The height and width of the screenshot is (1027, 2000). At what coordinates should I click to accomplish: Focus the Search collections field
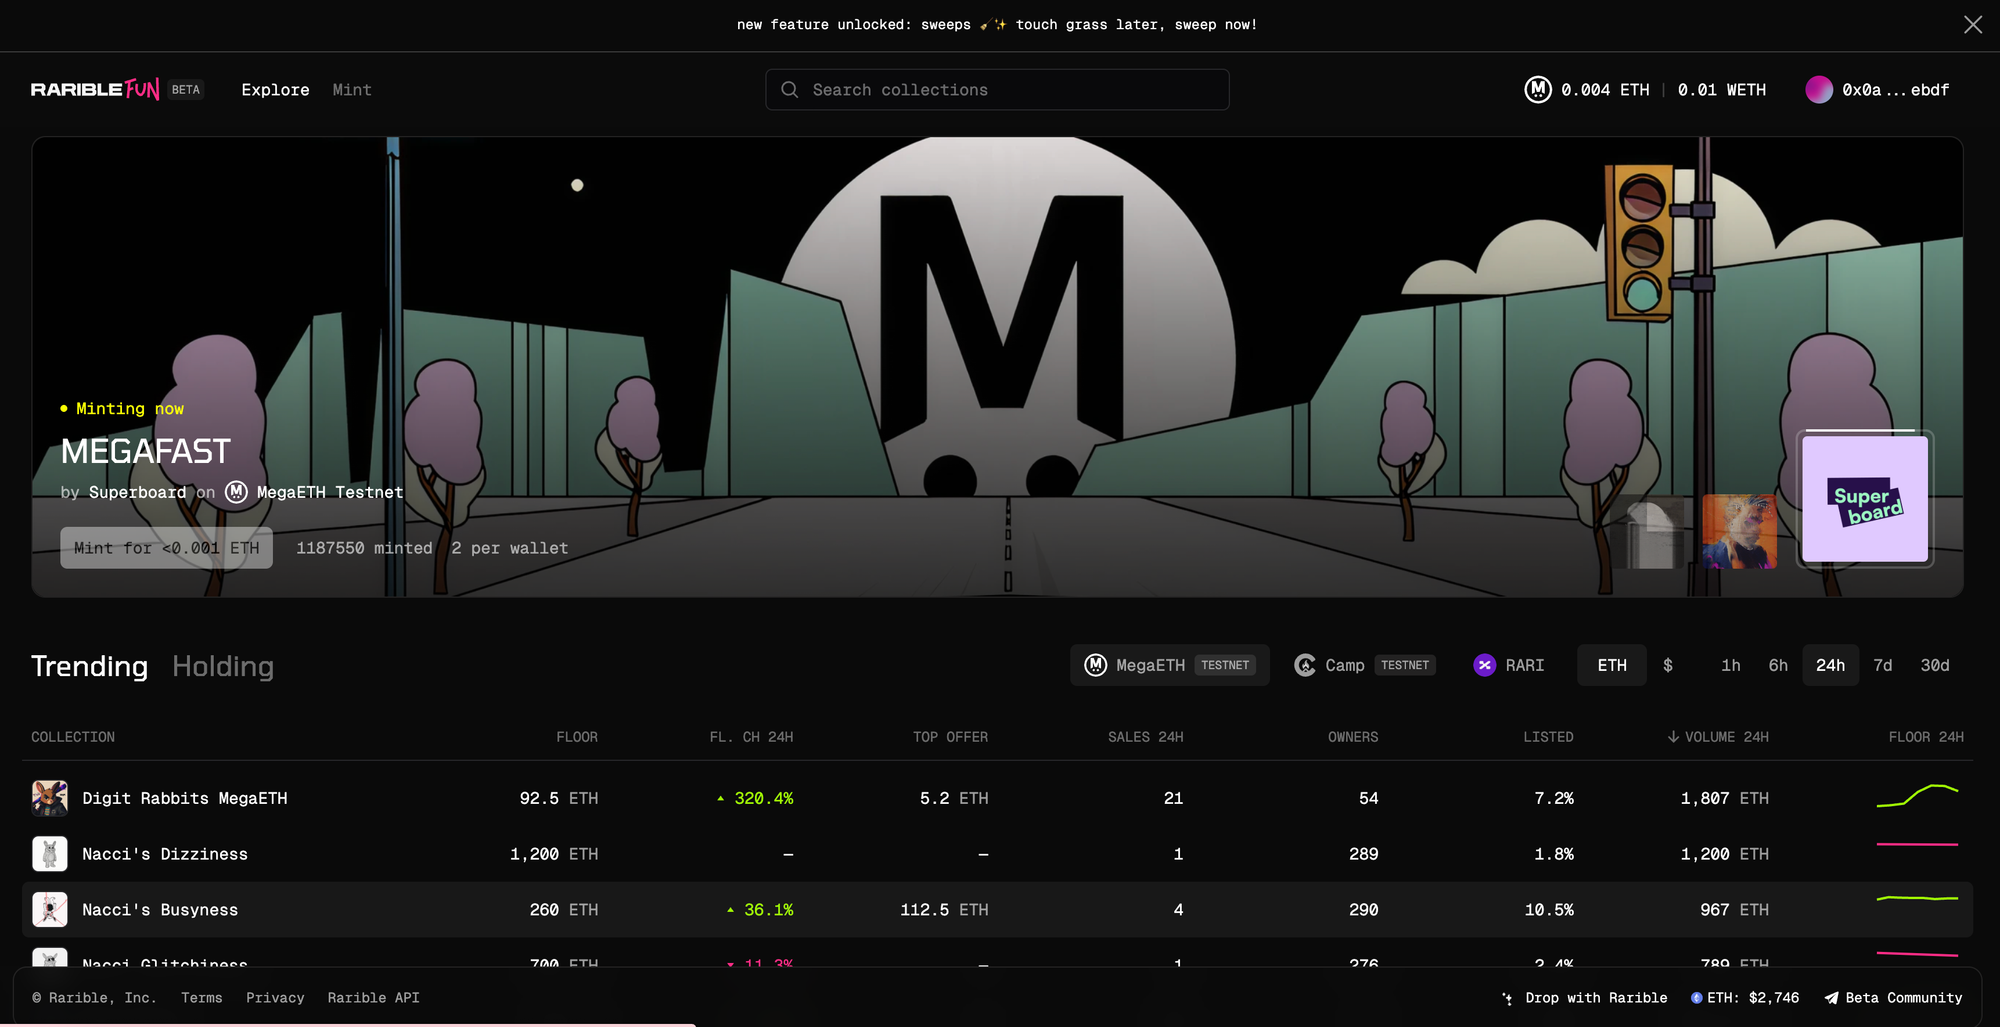(997, 90)
